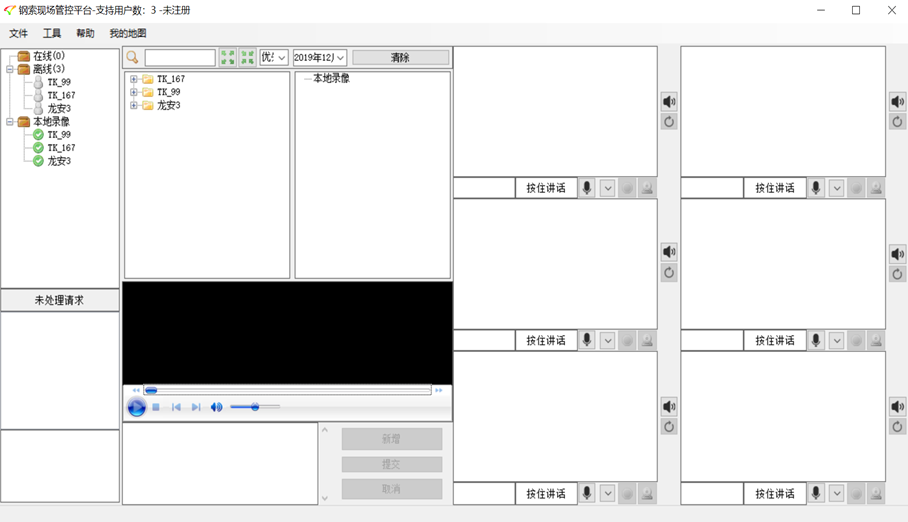Click 按住讲话 under the top-left panel

[546, 188]
